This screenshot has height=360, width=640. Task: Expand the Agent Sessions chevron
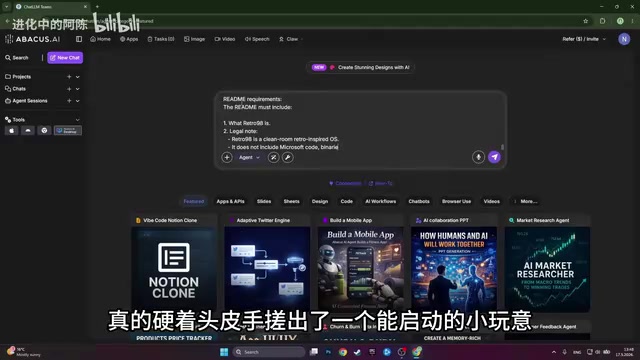tap(78, 101)
